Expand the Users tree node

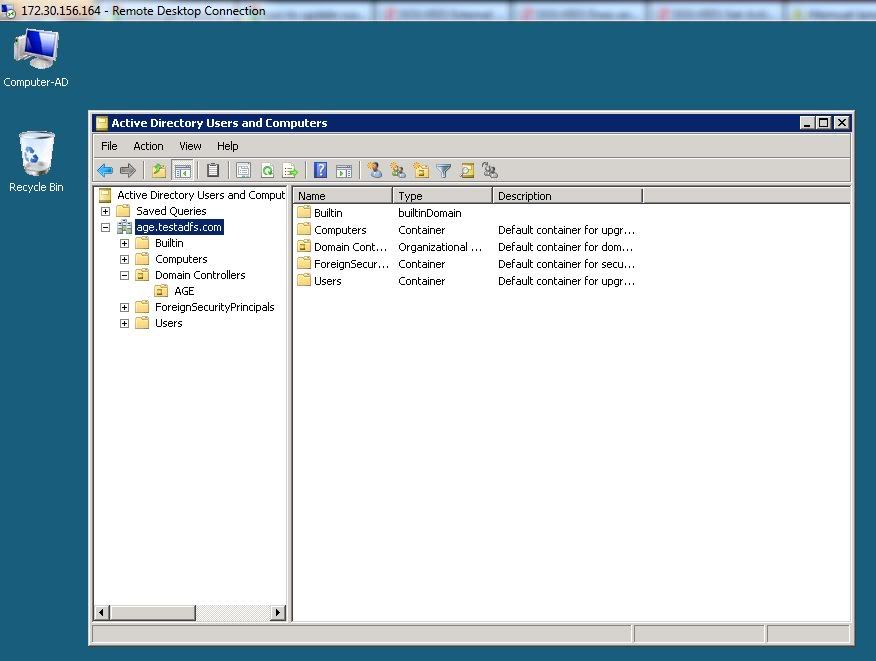pos(124,323)
